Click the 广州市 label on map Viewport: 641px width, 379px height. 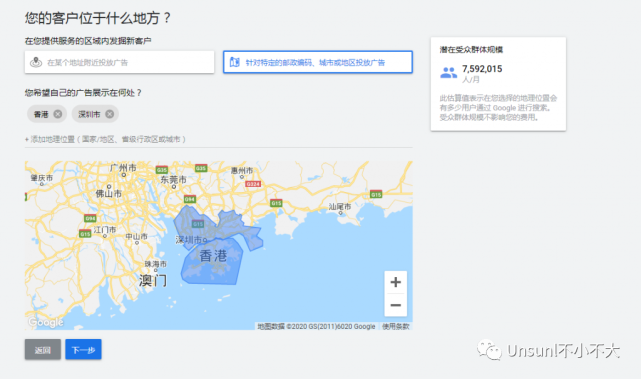pyautogui.click(x=123, y=168)
